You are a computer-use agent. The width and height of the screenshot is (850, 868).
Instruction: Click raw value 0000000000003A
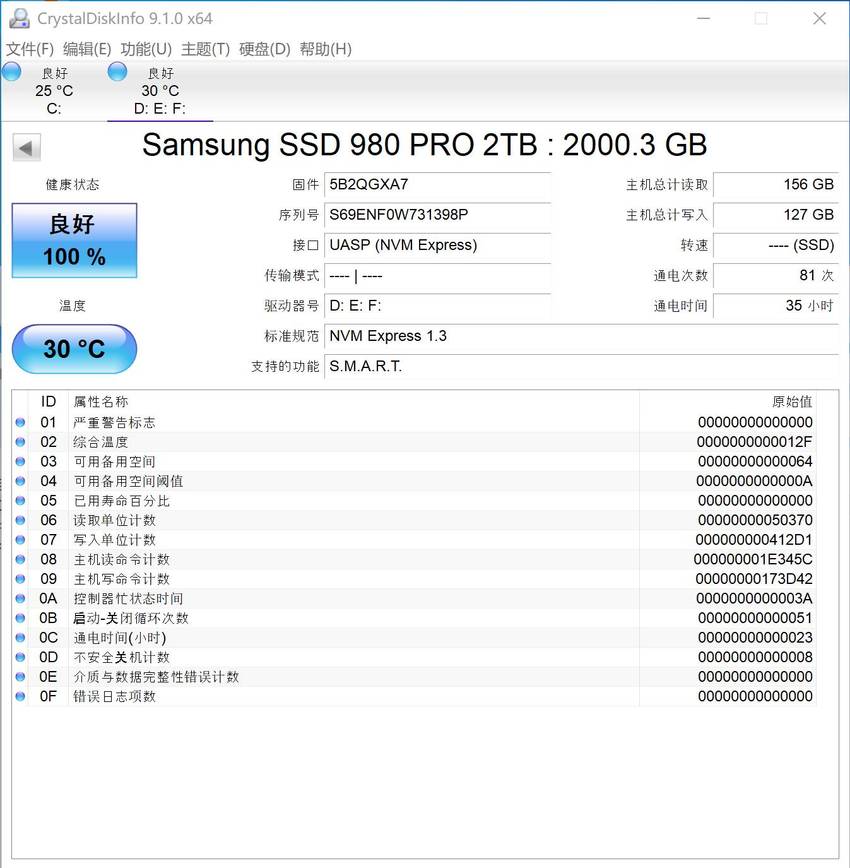(x=754, y=598)
